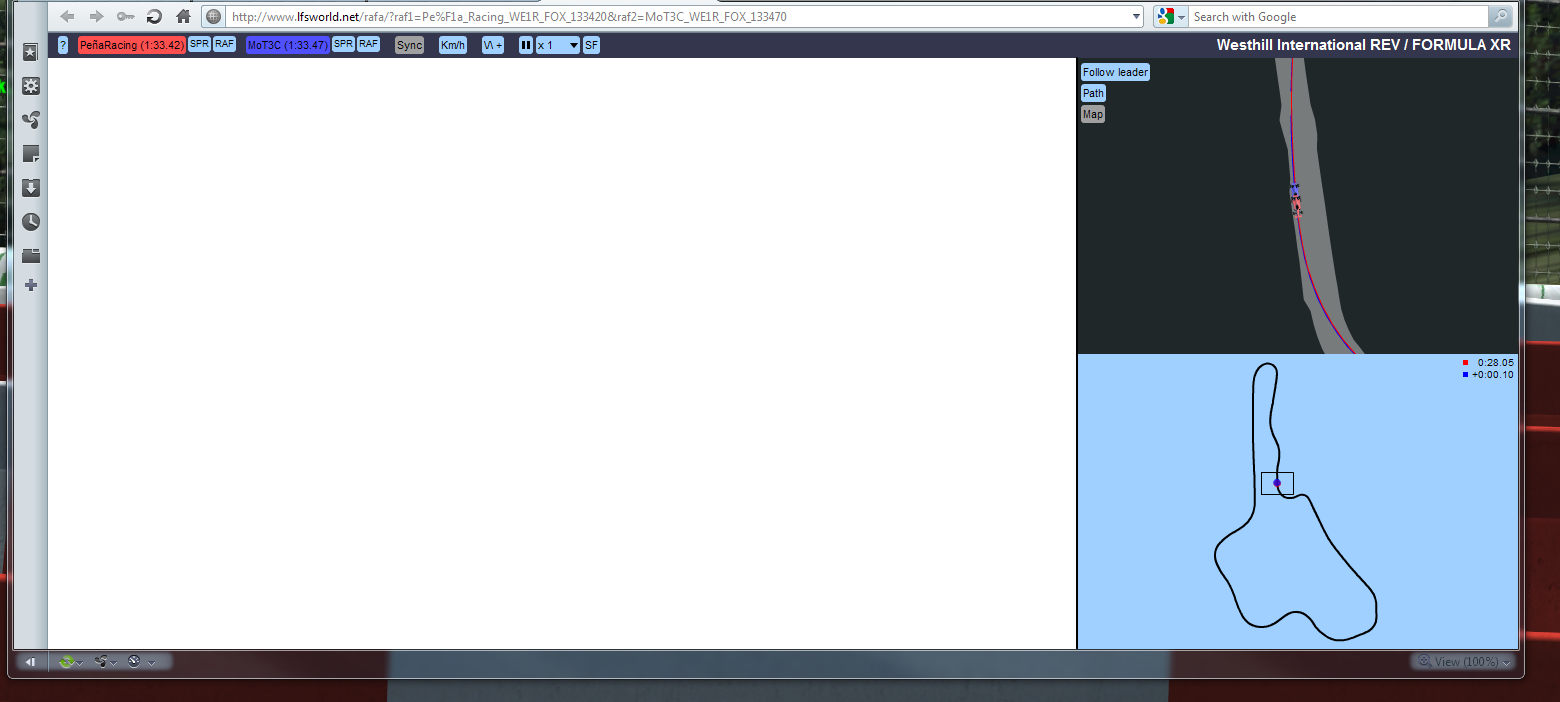Click the URL address field

pos(675,16)
